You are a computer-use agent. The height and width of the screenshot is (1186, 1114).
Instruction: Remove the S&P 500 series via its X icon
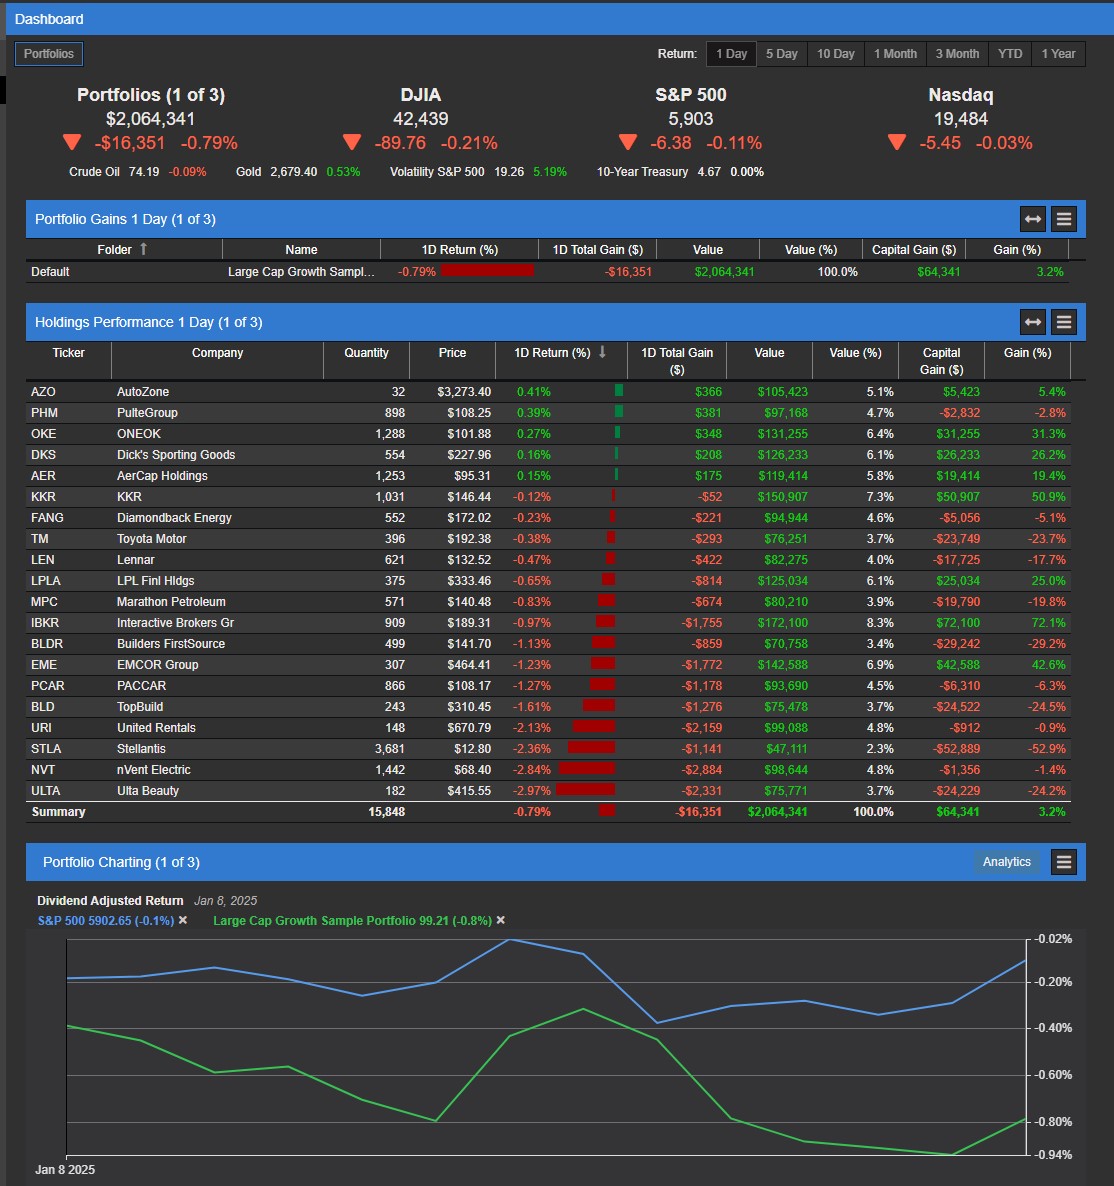pyautogui.click(x=181, y=920)
